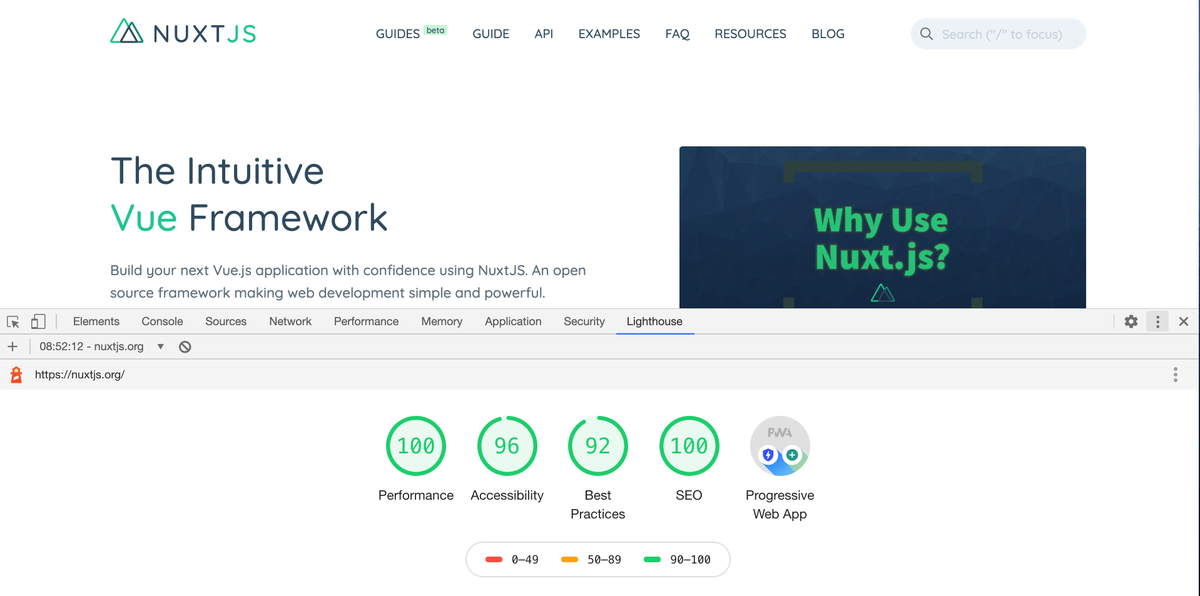Close the DevTools panel

pyautogui.click(x=1183, y=321)
